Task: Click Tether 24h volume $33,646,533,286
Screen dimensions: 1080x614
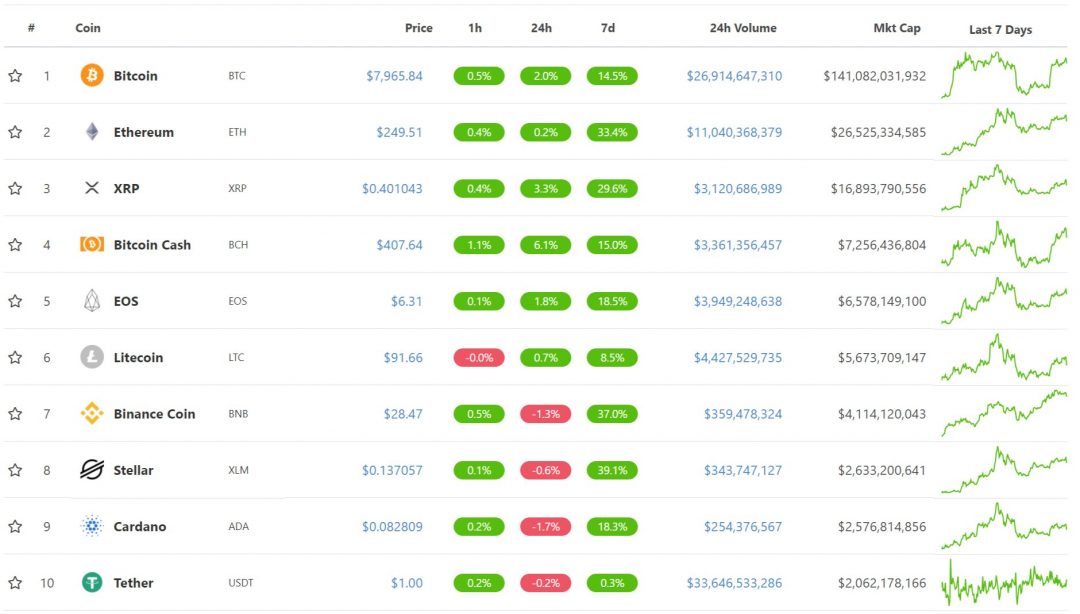Action: [734, 583]
